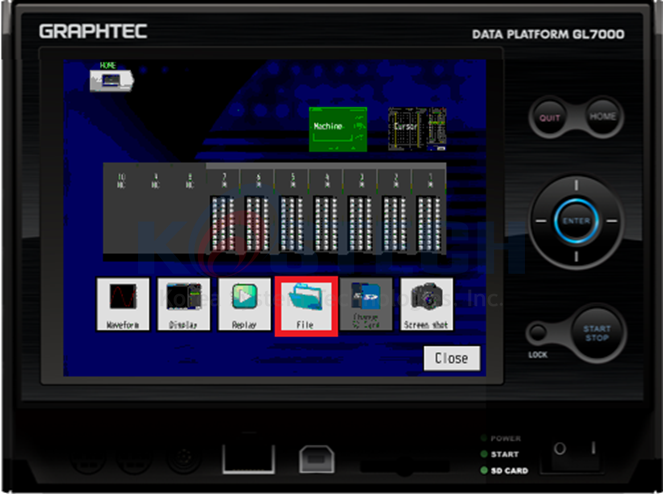Select module slot 2
The image size is (663, 494).
coord(395,211)
